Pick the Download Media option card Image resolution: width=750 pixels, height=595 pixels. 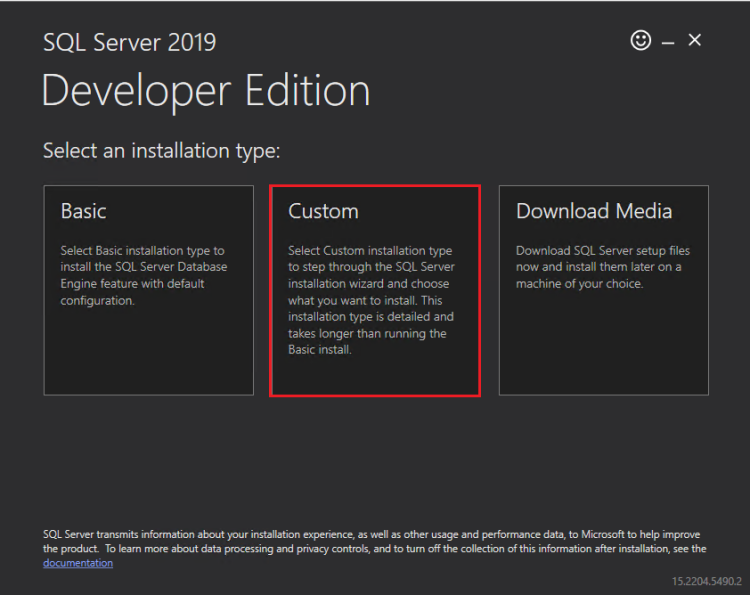point(604,290)
